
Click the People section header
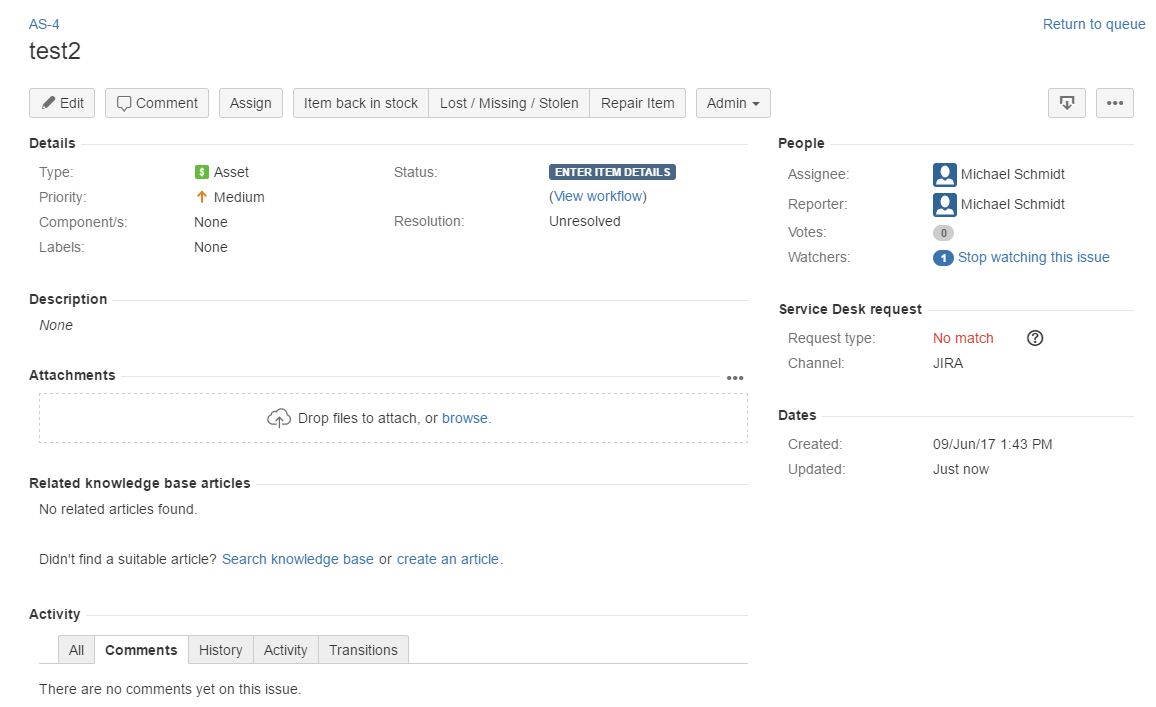801,144
